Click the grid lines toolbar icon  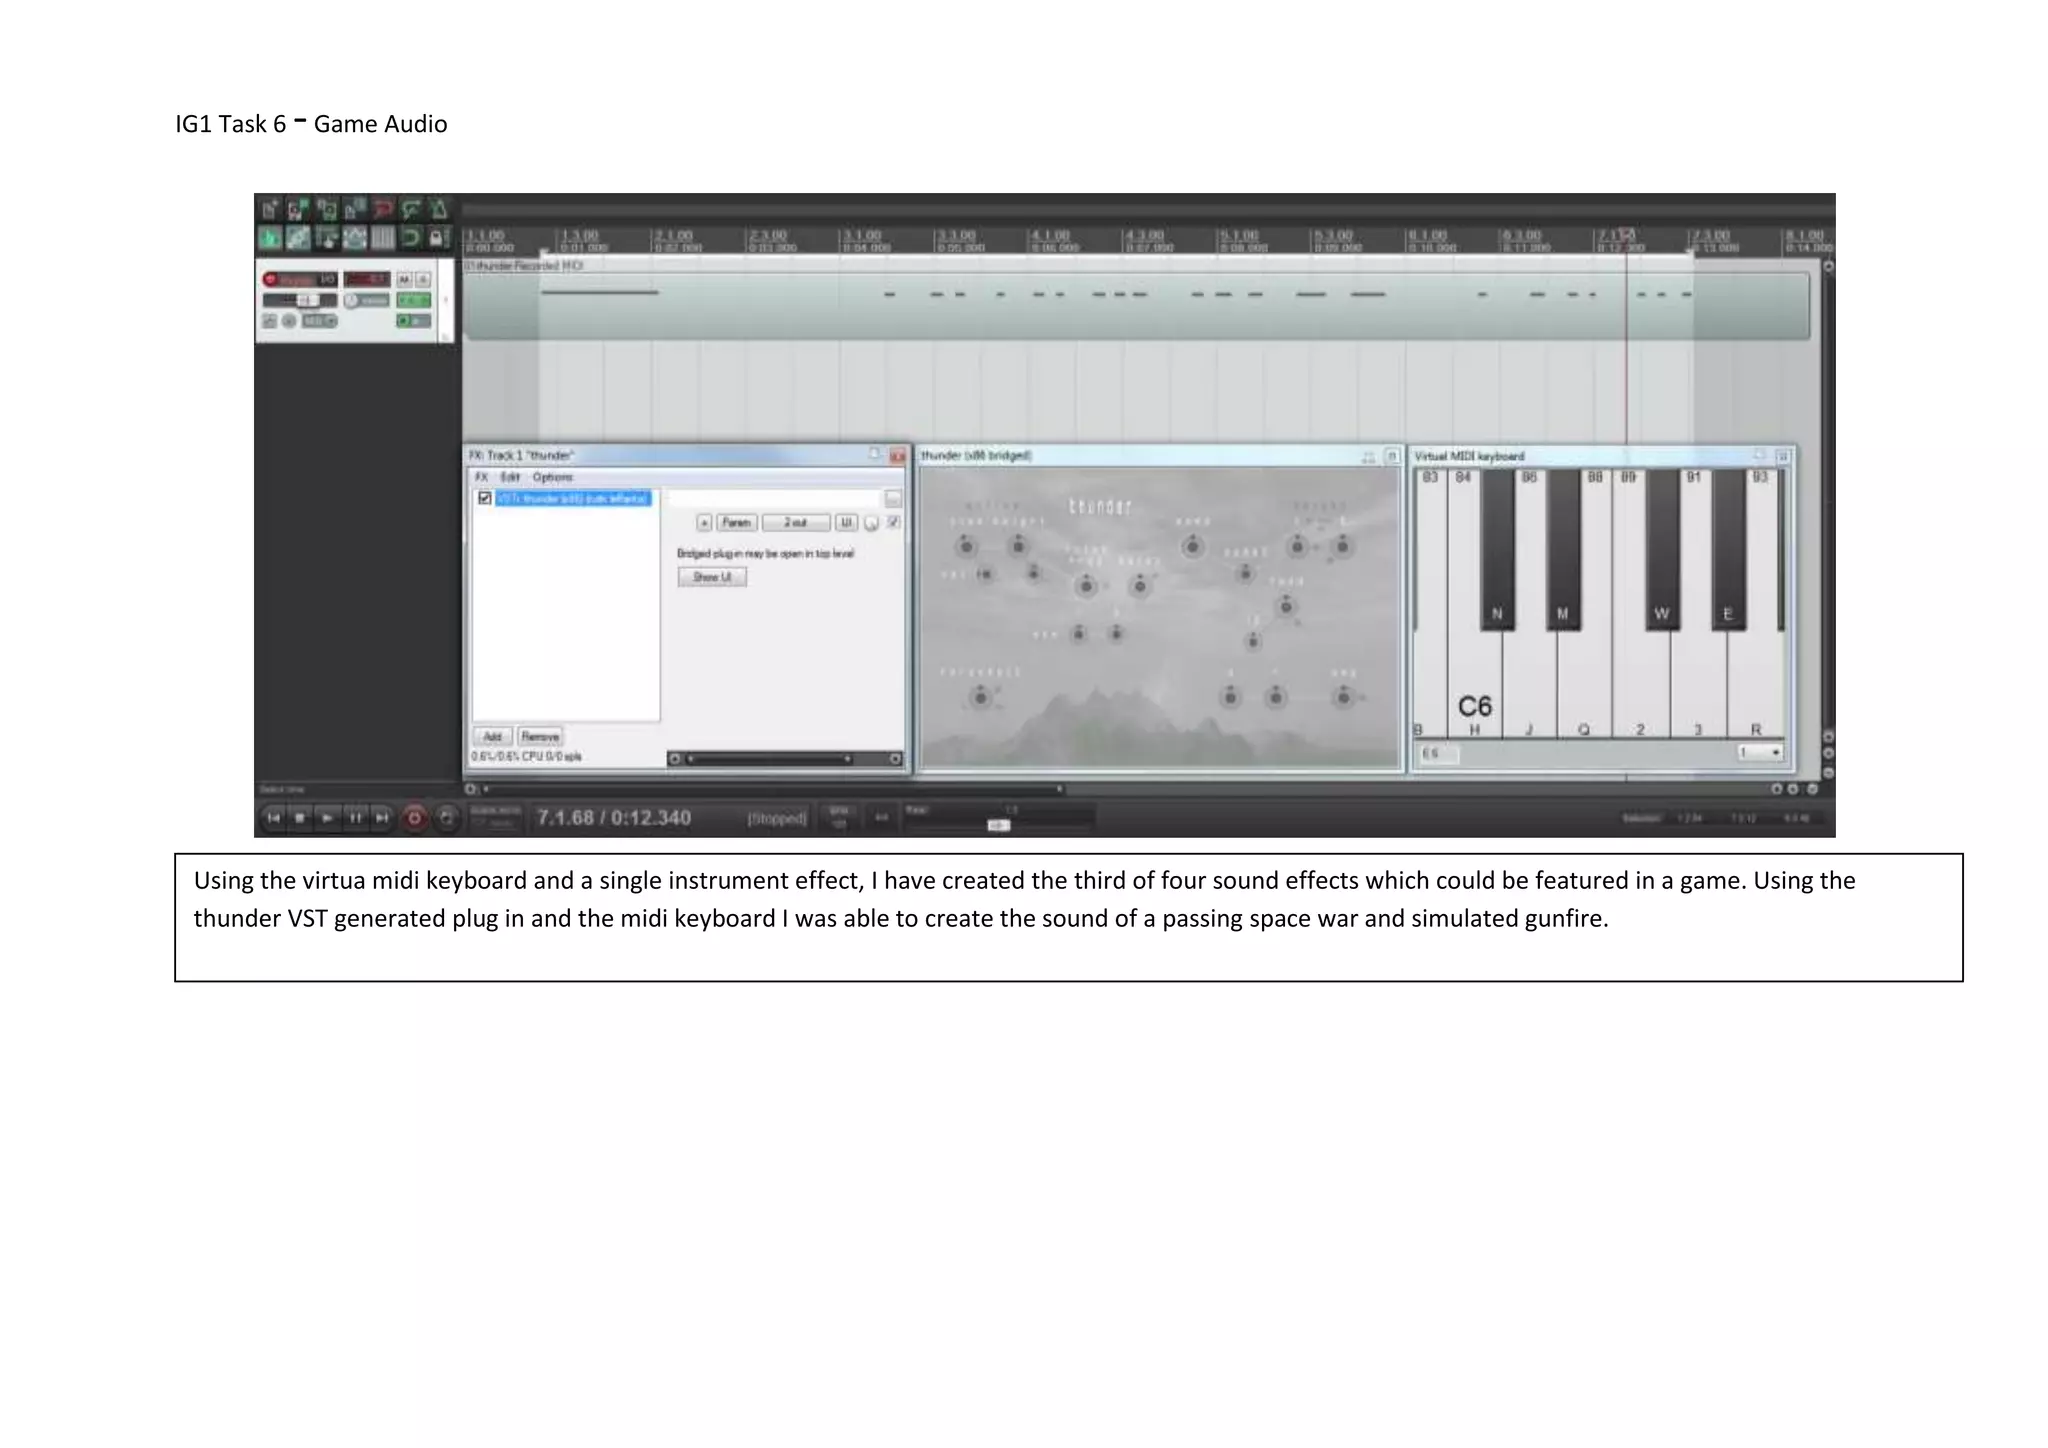[x=383, y=238]
